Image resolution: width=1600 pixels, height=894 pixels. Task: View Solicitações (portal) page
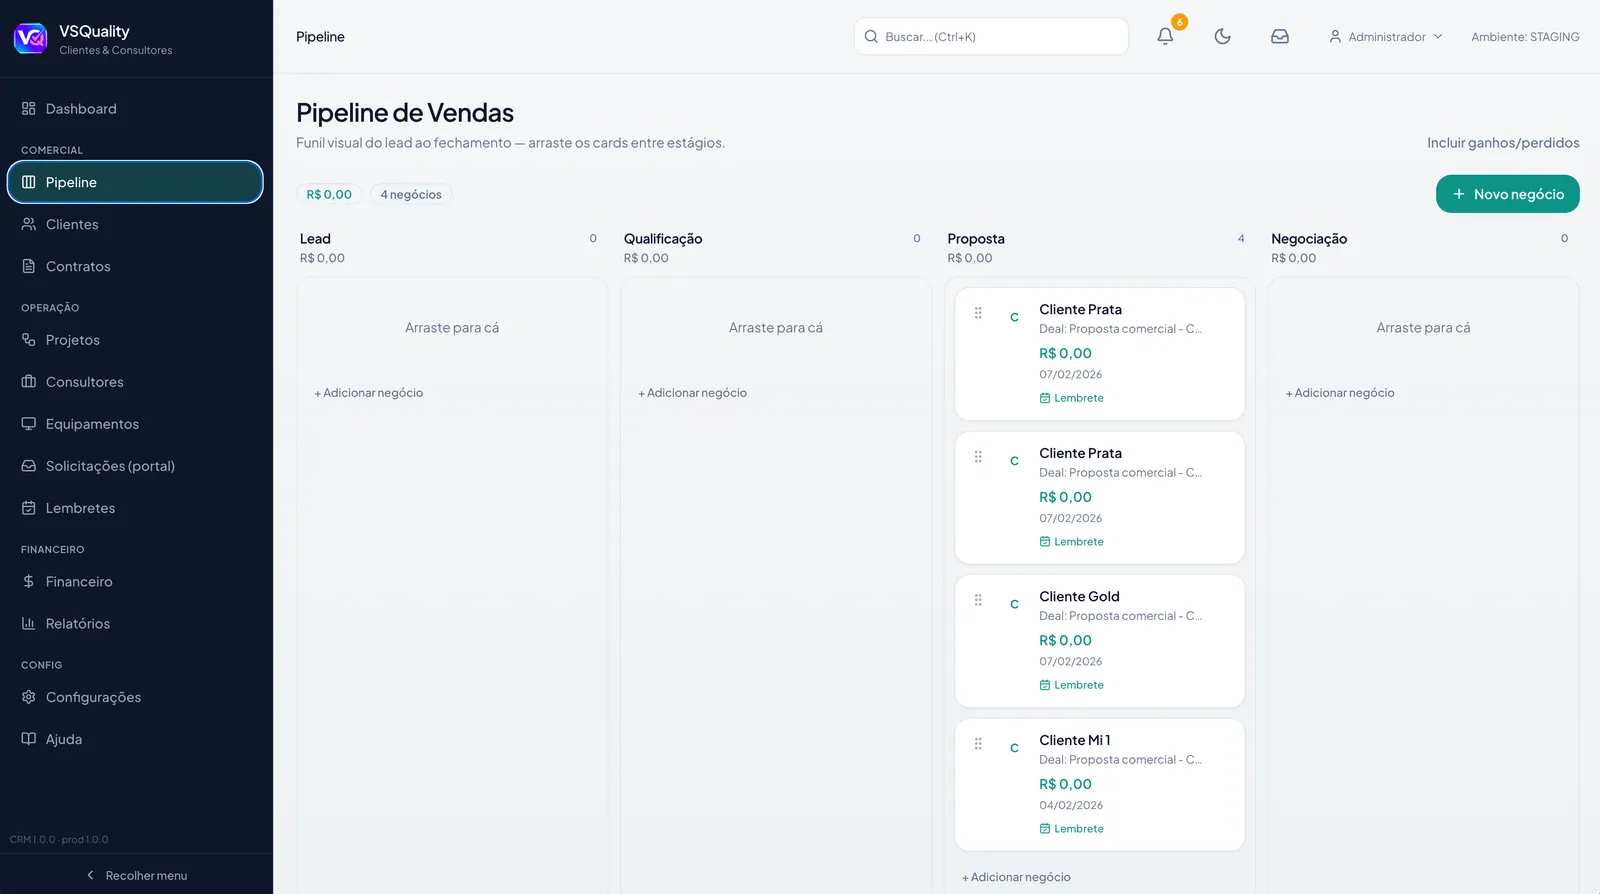[x=136, y=466]
